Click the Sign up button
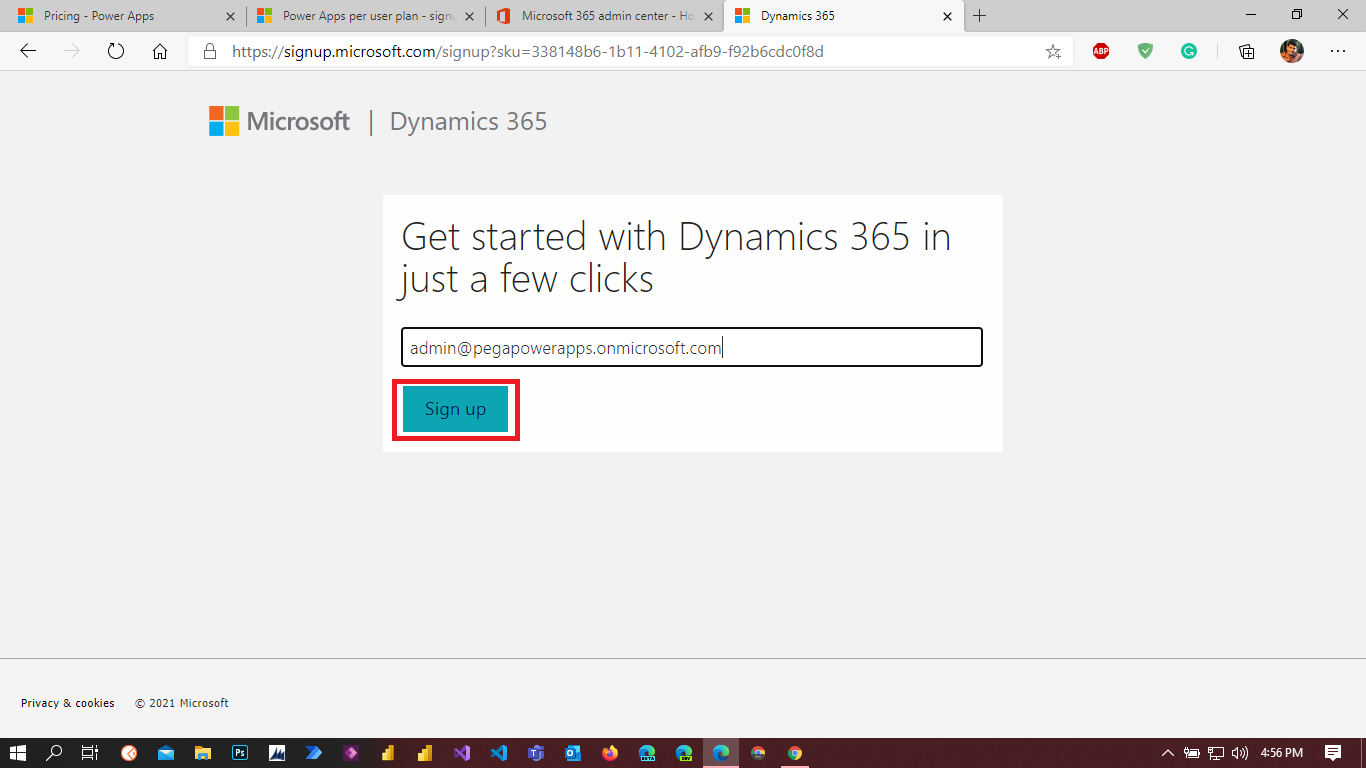This screenshot has height=768, width=1366. [455, 409]
